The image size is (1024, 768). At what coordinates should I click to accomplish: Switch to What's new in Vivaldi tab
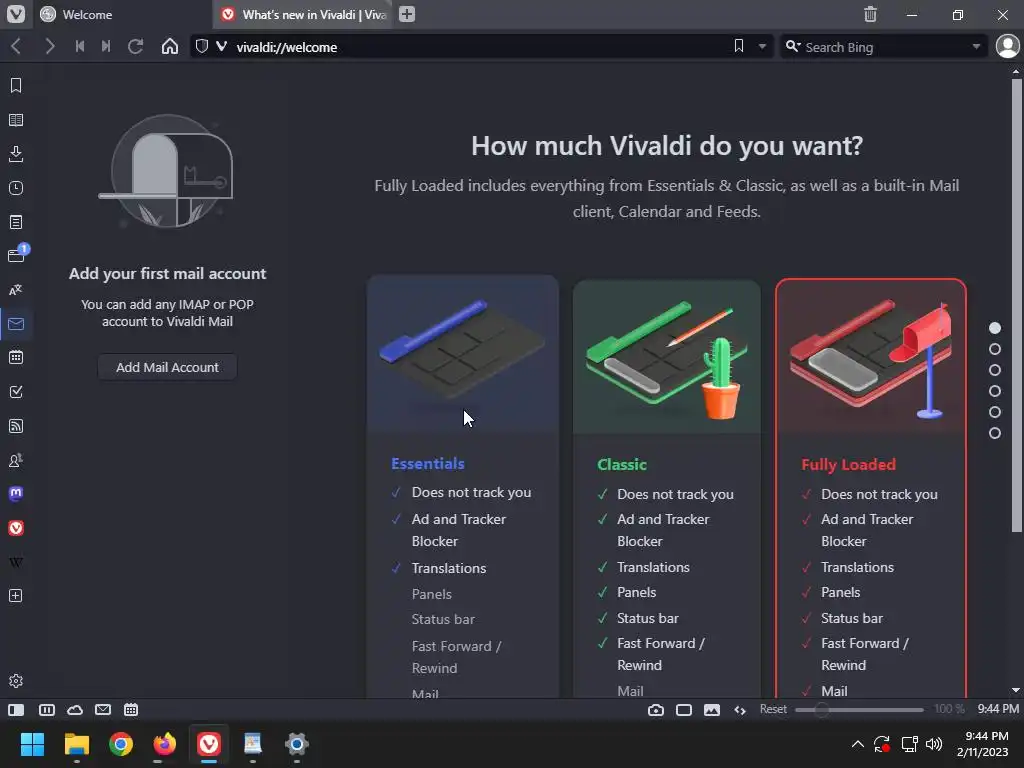click(x=303, y=14)
